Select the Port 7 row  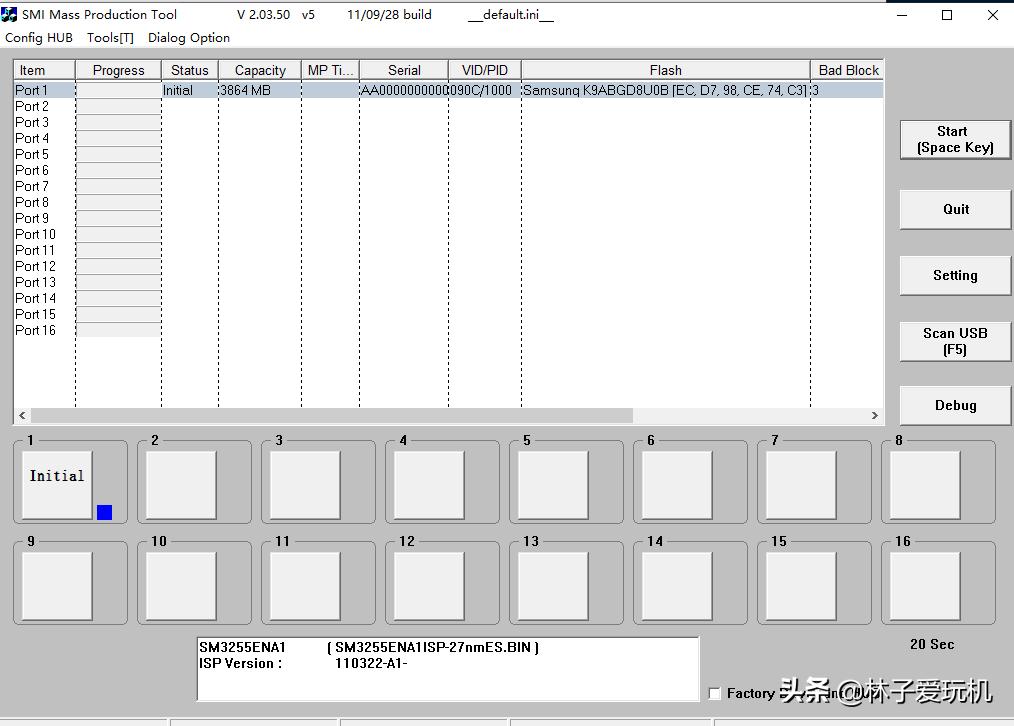(448, 186)
